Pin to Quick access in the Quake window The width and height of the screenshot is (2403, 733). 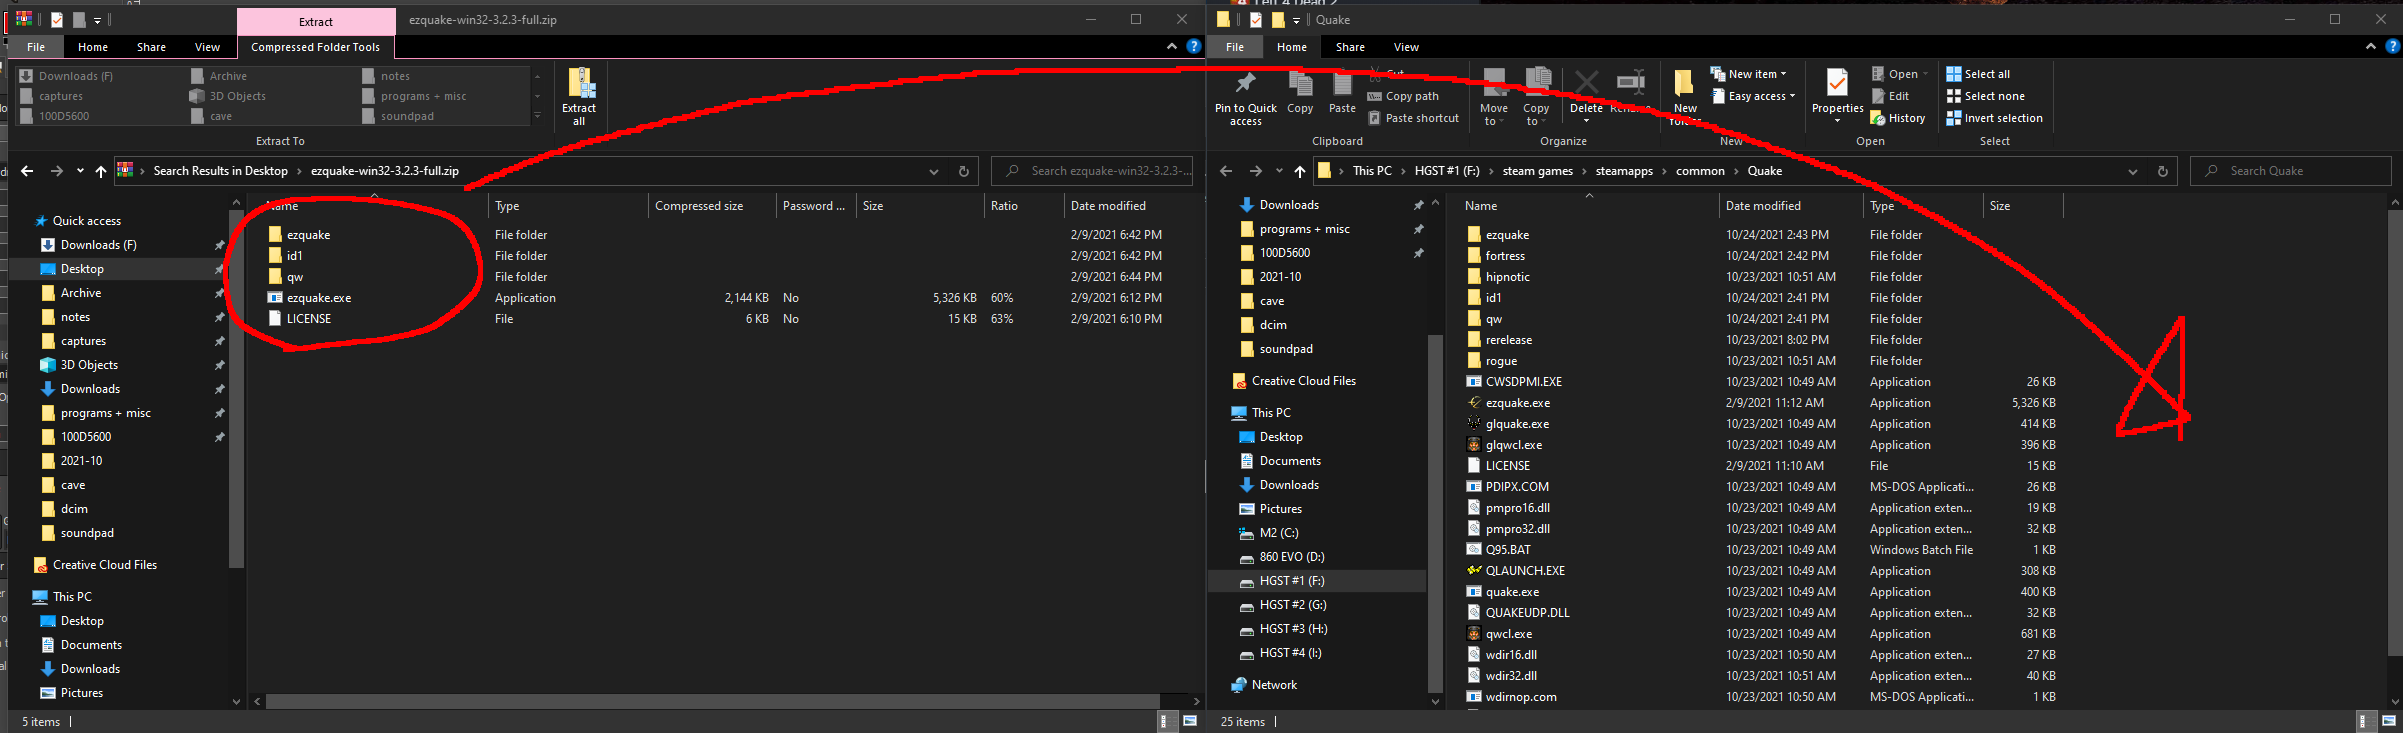[x=1245, y=98]
